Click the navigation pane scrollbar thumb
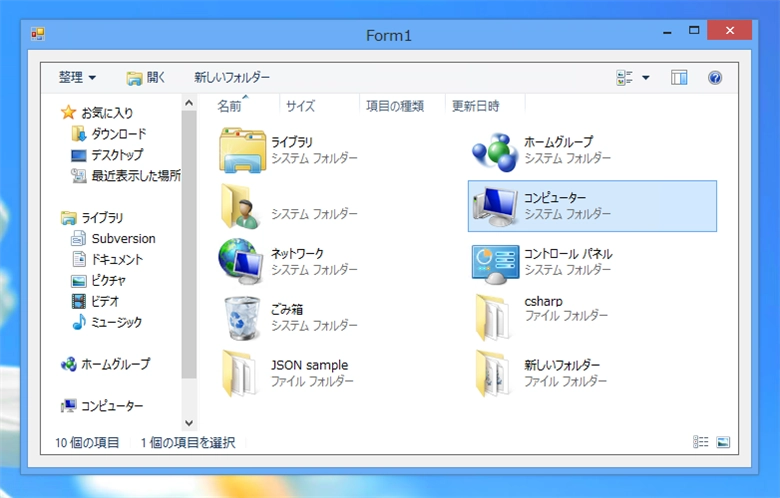Screen dimensions: 780x498 (x=189, y=244)
